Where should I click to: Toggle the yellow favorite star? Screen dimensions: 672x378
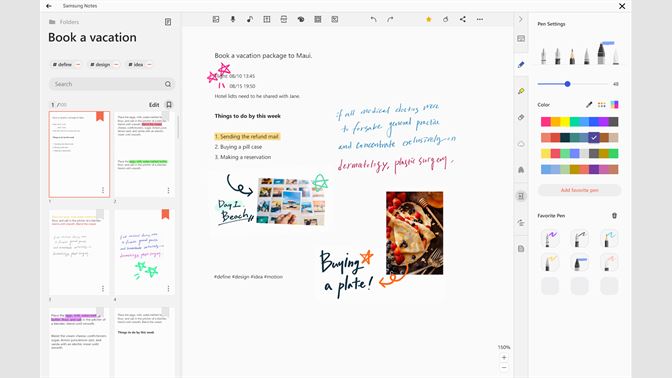pos(429,19)
